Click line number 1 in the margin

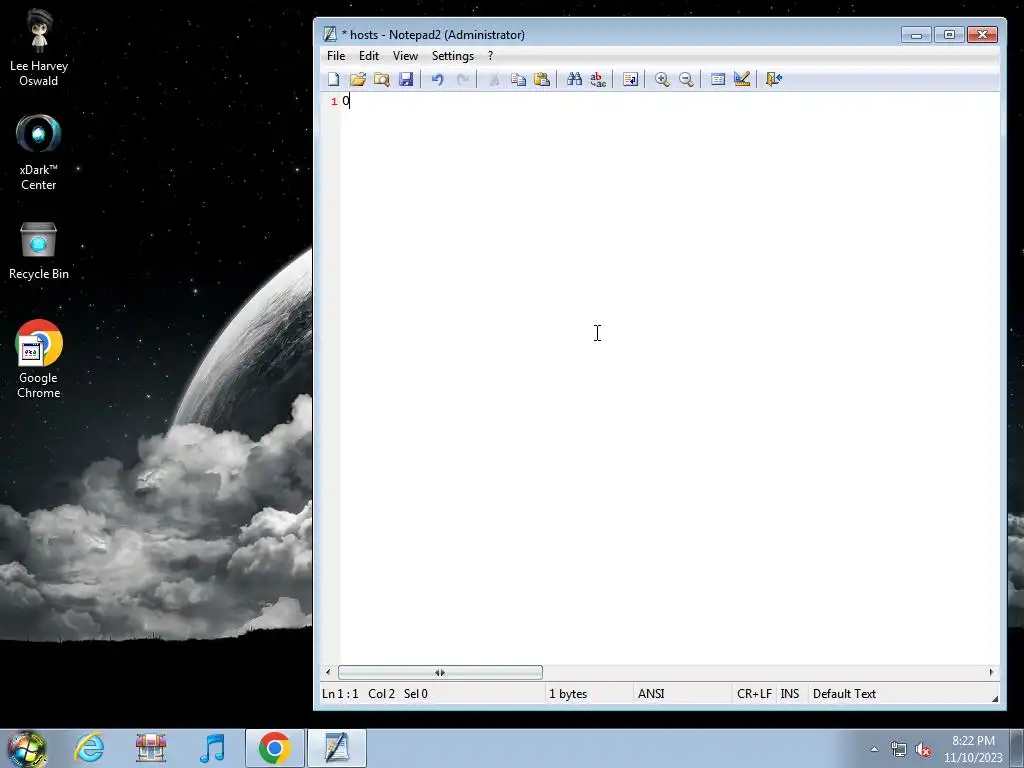pyautogui.click(x=334, y=101)
